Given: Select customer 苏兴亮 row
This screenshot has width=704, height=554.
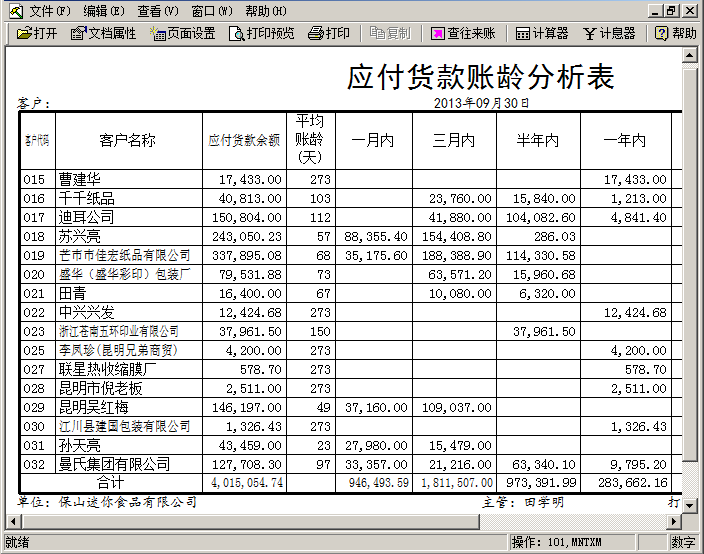Looking at the screenshot, I should pos(79,236).
